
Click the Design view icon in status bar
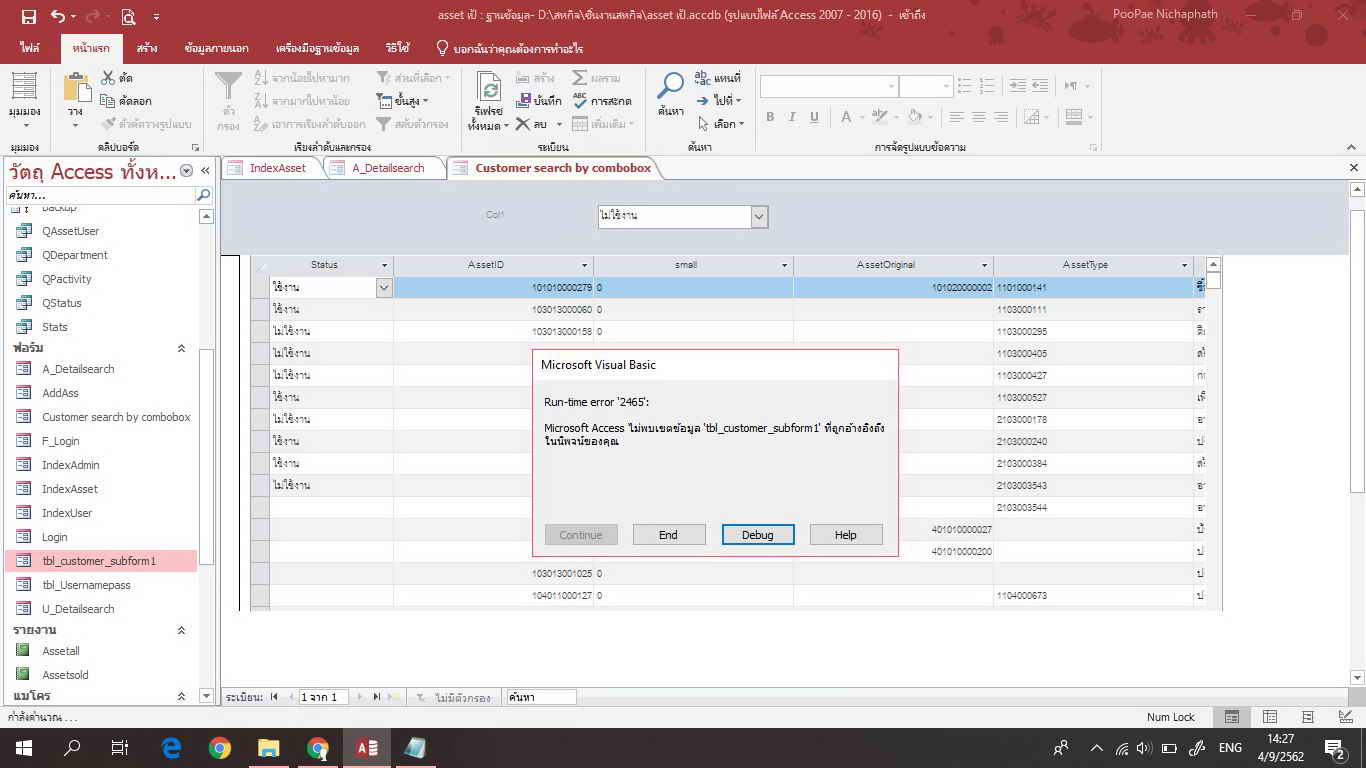(1345, 717)
